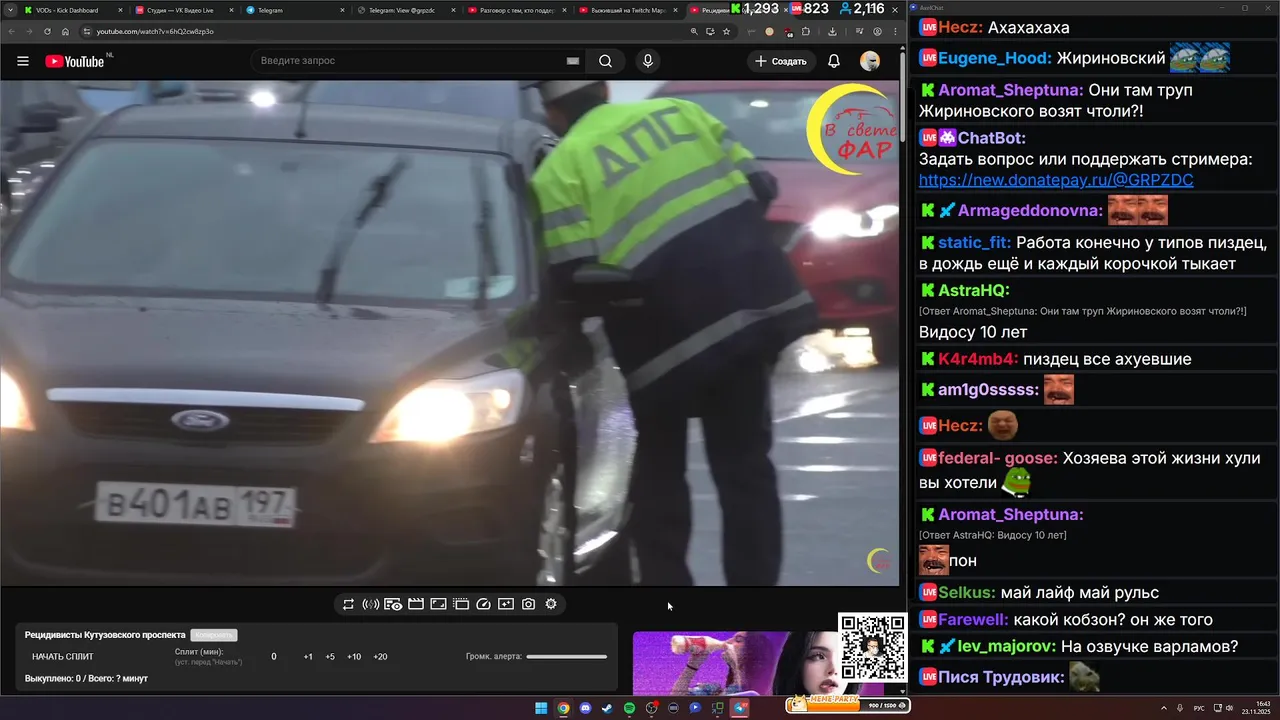Click the browser address bar URL
The width and height of the screenshot is (1280, 720).
point(155,31)
